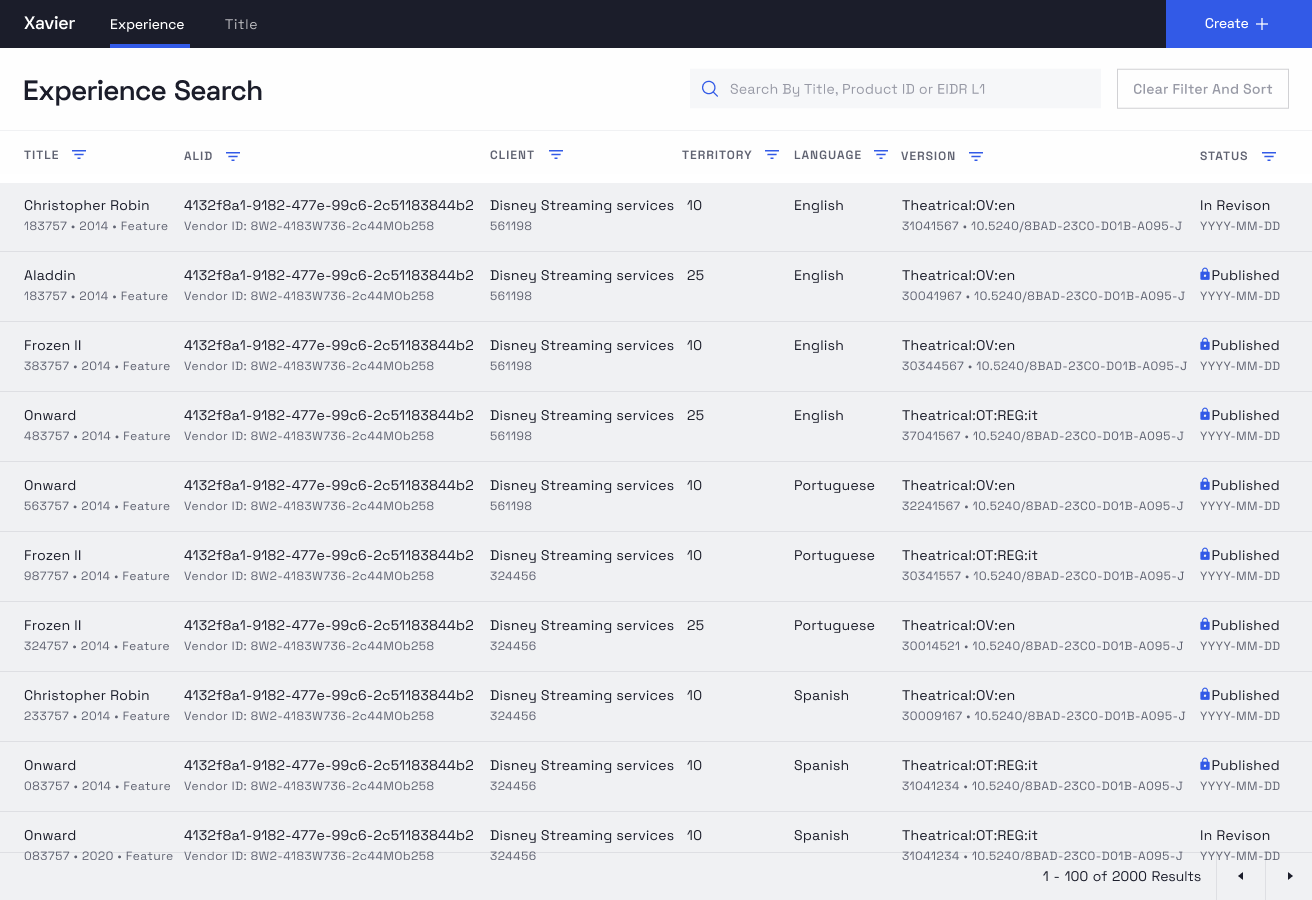Click the LANGUAGE column header label
Image resolution: width=1312 pixels, height=900 pixels.
pyautogui.click(x=828, y=155)
